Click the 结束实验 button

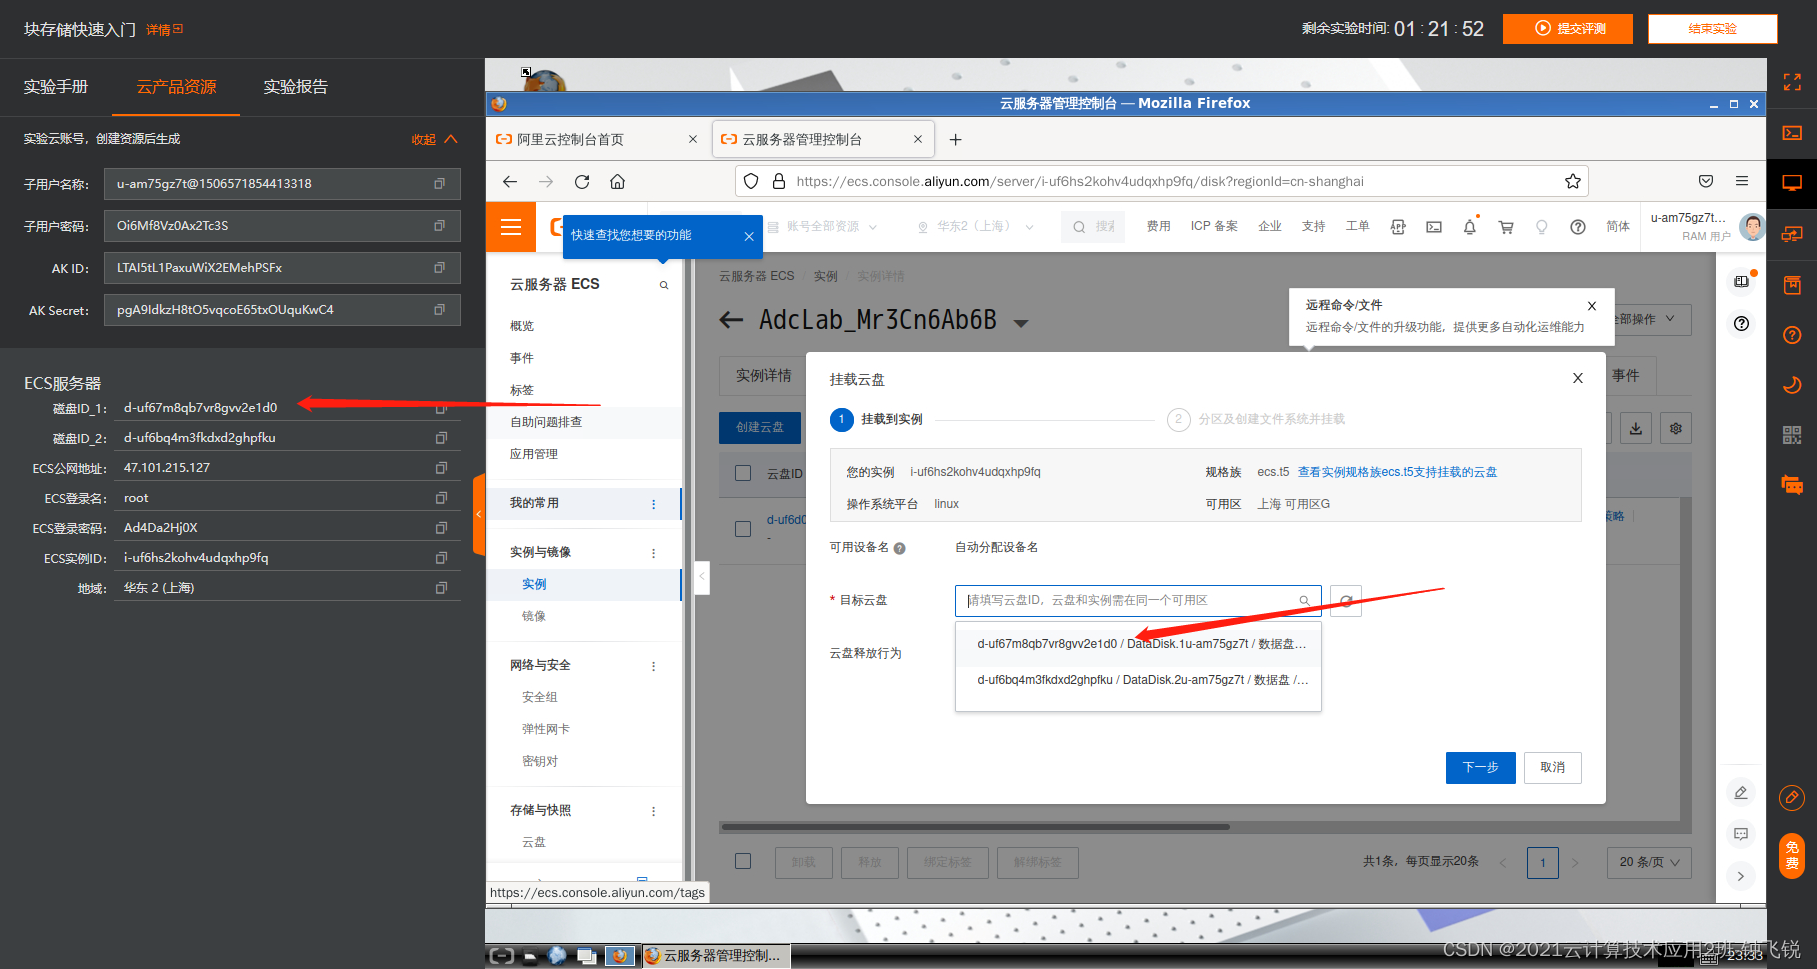pos(1712,29)
